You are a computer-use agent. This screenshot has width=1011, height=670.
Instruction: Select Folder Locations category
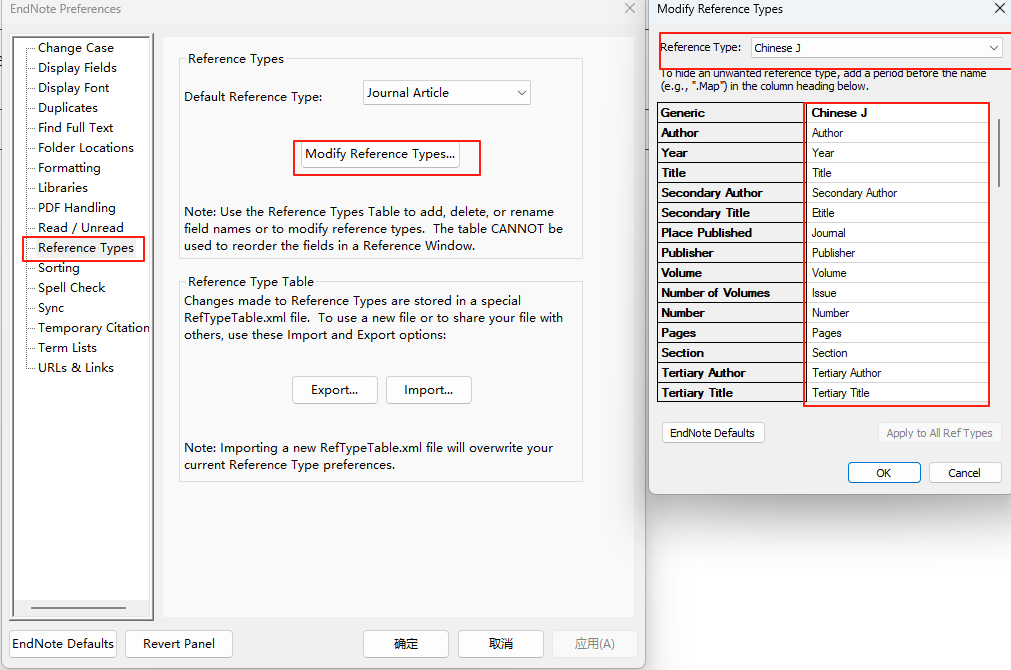click(x=86, y=148)
